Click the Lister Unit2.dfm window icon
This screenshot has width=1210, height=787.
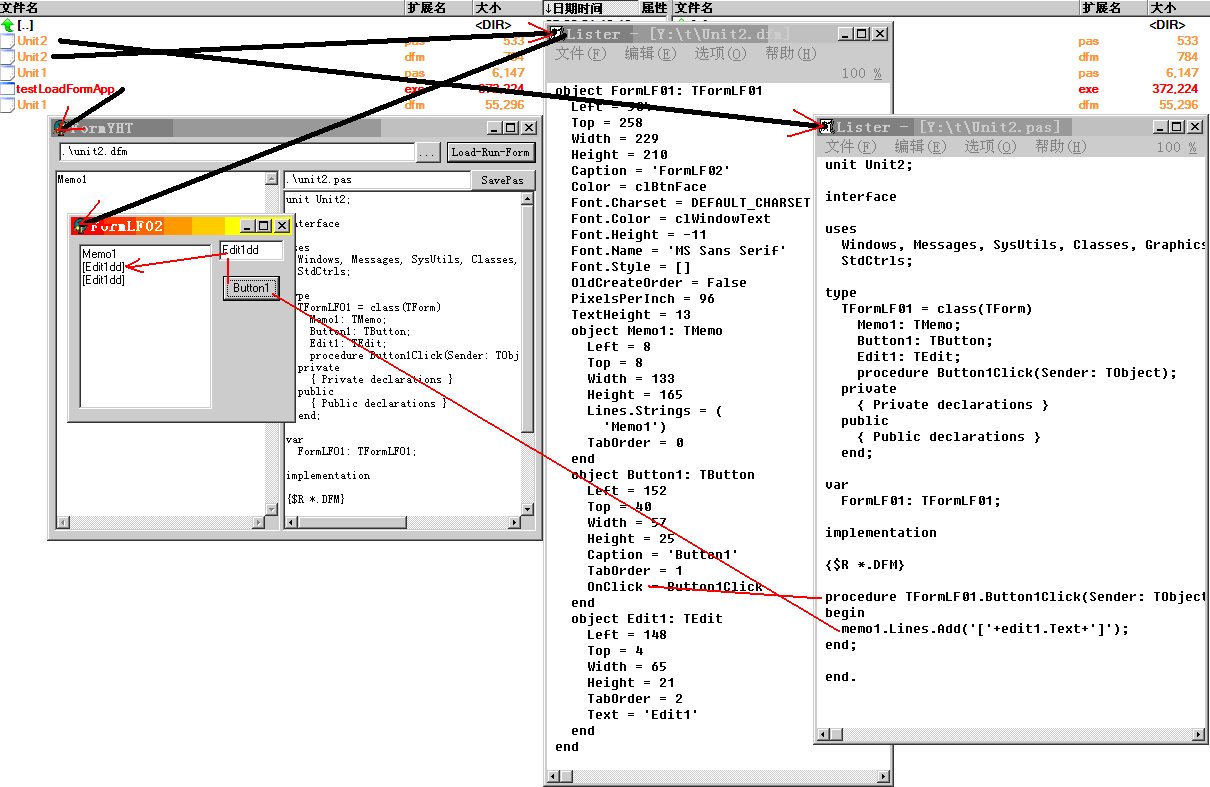click(557, 34)
